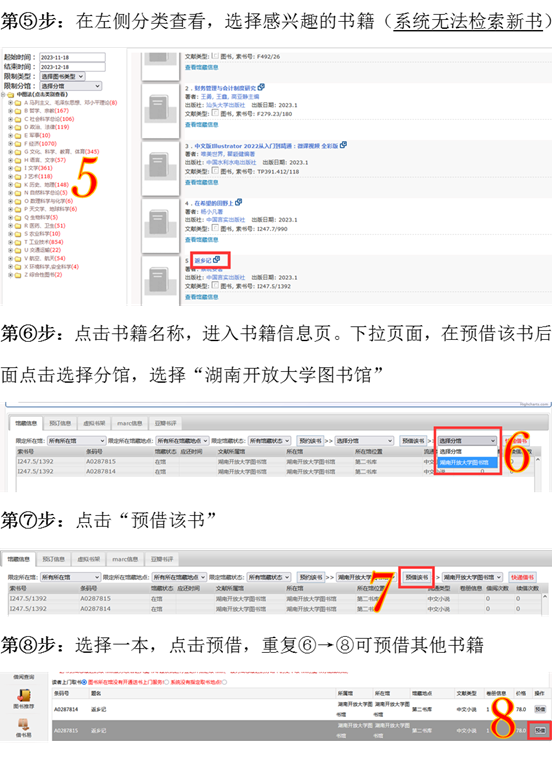Open the 限制分馆 选择分馆 dropdown
This screenshot has width=552, height=759.
70,86
